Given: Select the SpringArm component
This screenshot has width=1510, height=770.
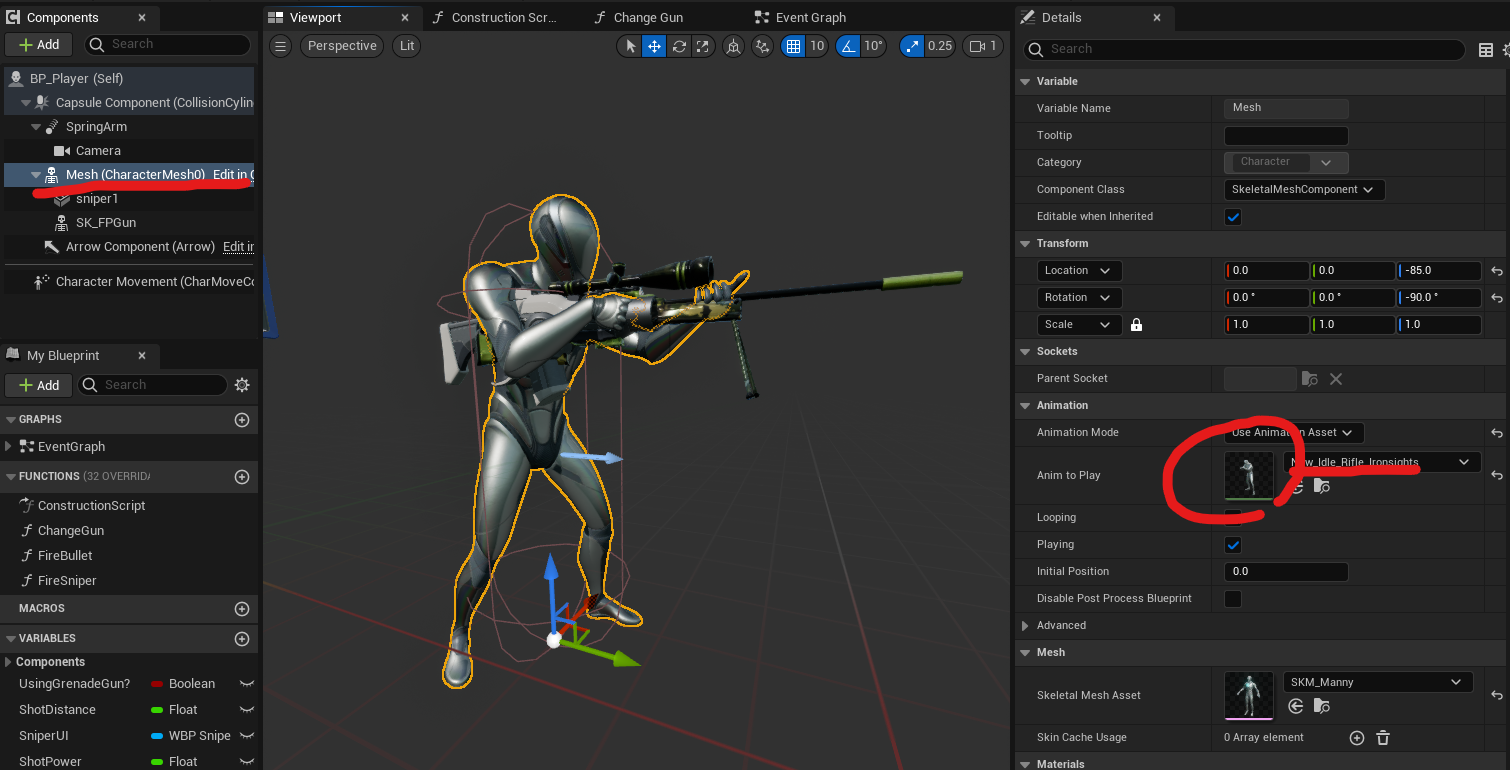Looking at the screenshot, I should [96, 127].
